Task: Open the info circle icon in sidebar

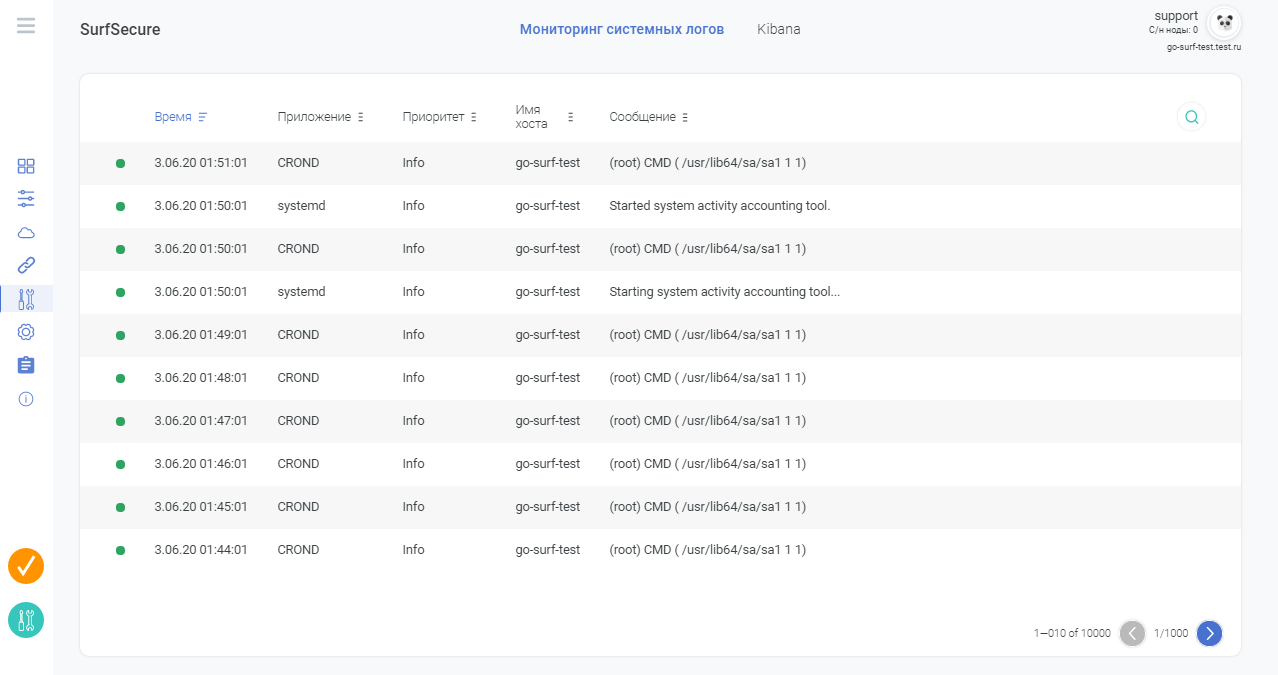Action: coord(26,399)
